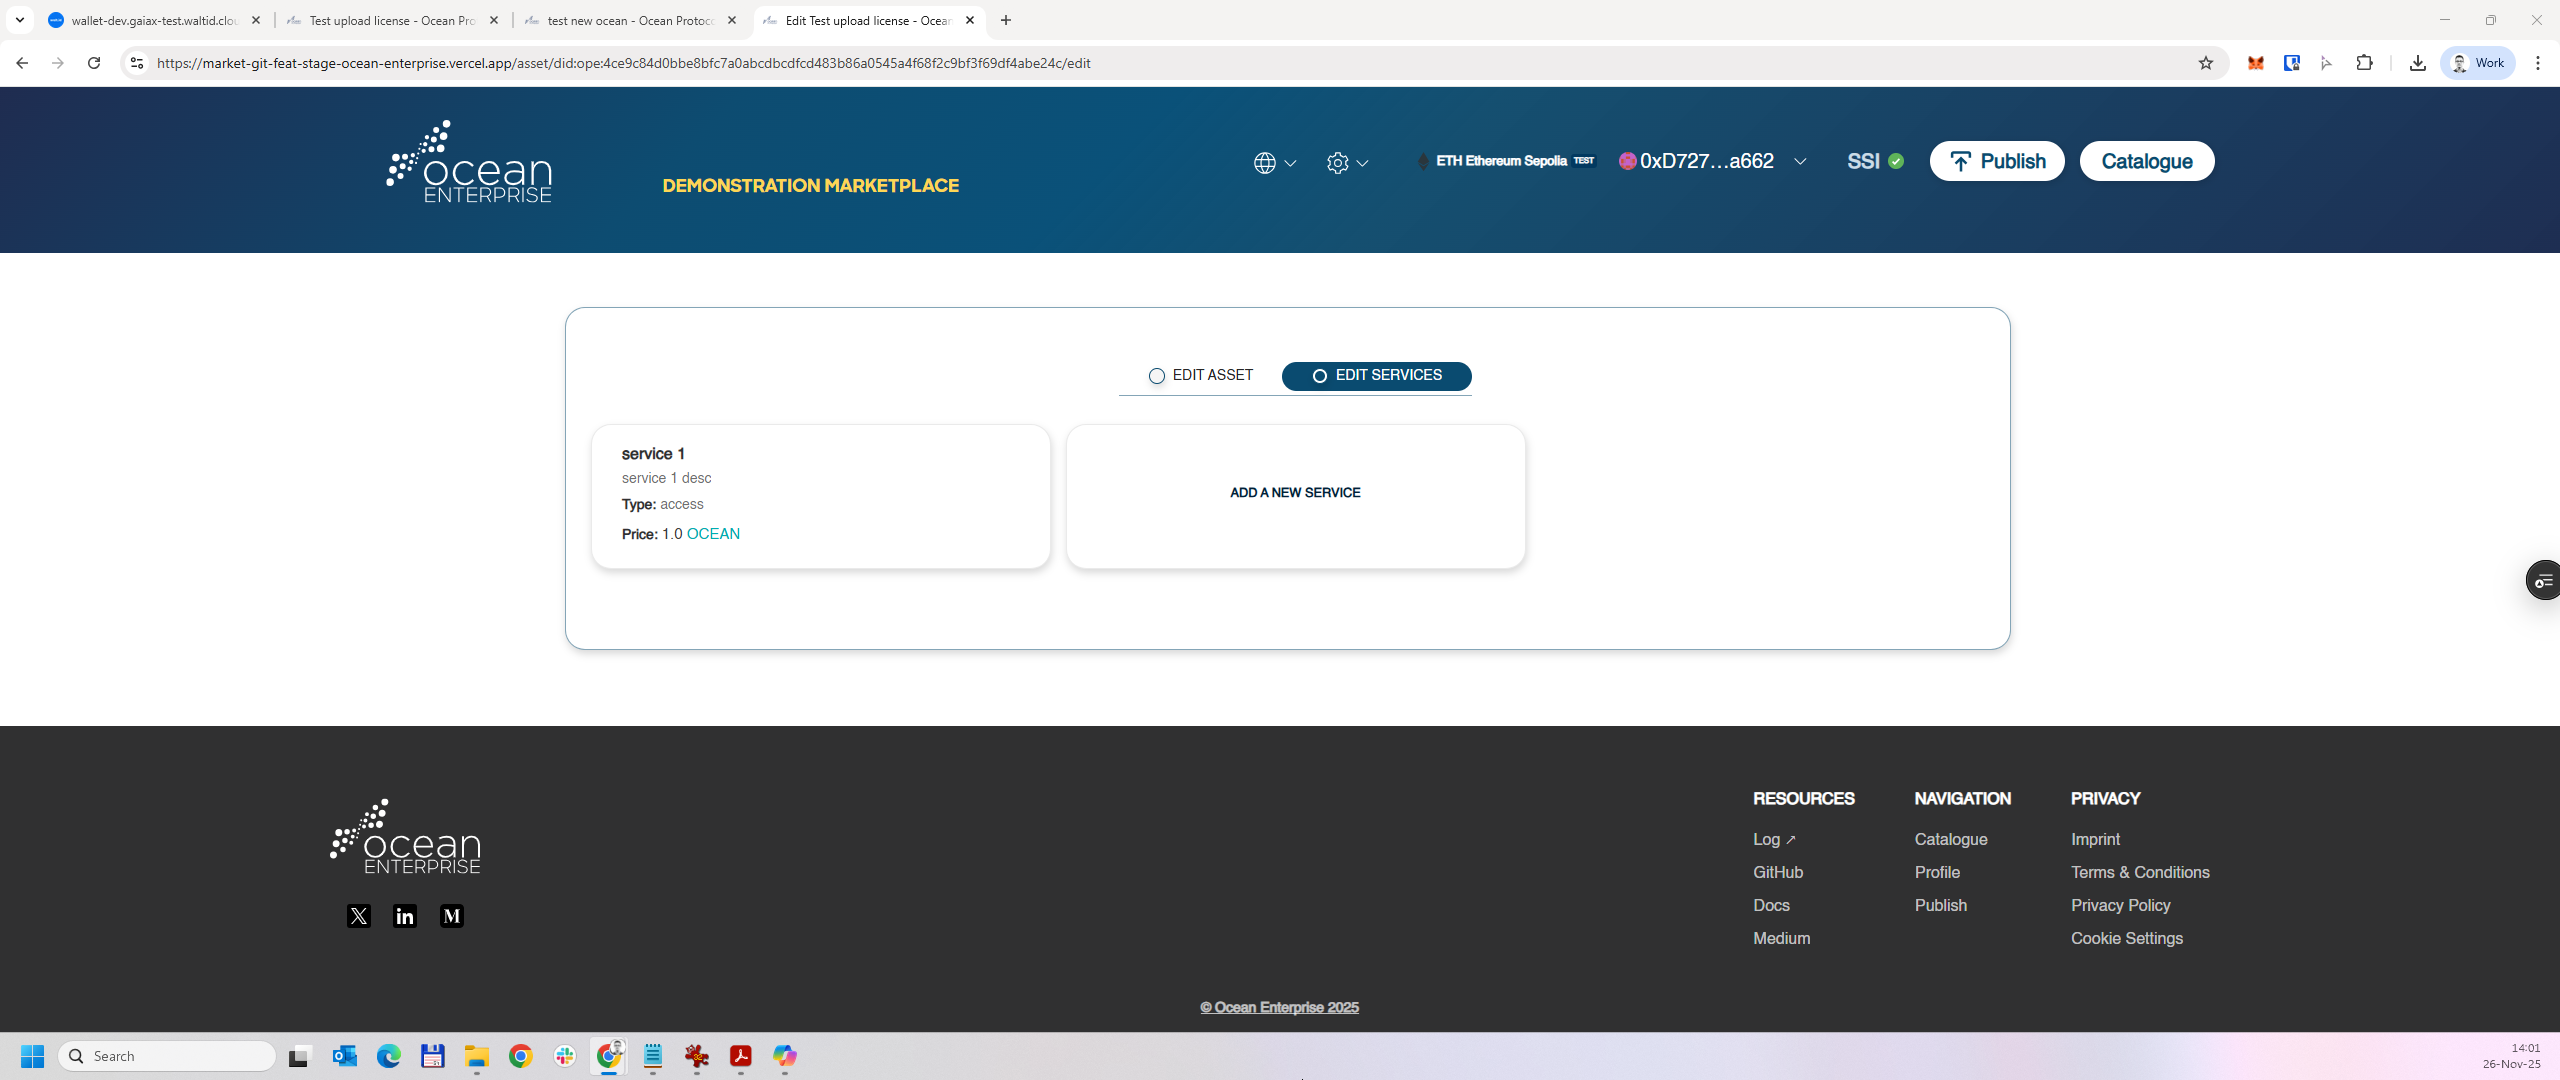This screenshot has height=1080, width=2560.
Task: Open Slack from the Windows taskbar
Action: [x=565, y=1056]
